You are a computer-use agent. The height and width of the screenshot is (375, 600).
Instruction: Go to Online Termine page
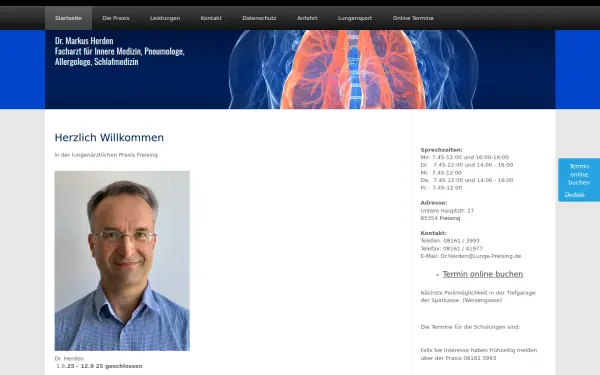(x=413, y=18)
